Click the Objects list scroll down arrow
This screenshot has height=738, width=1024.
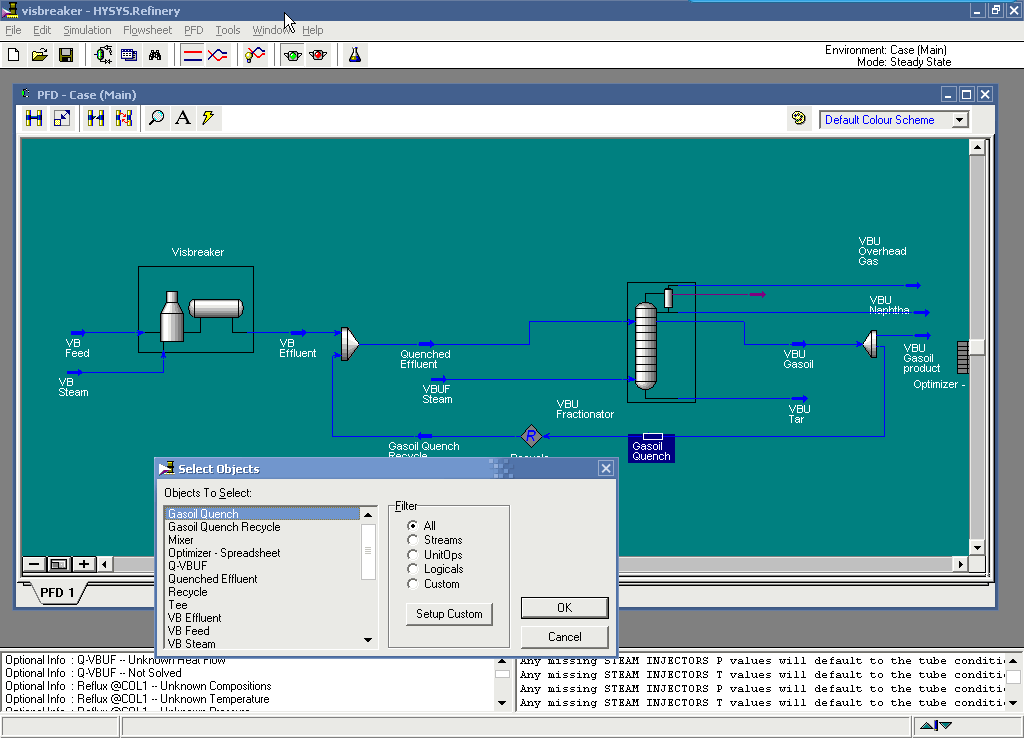pyautogui.click(x=368, y=640)
